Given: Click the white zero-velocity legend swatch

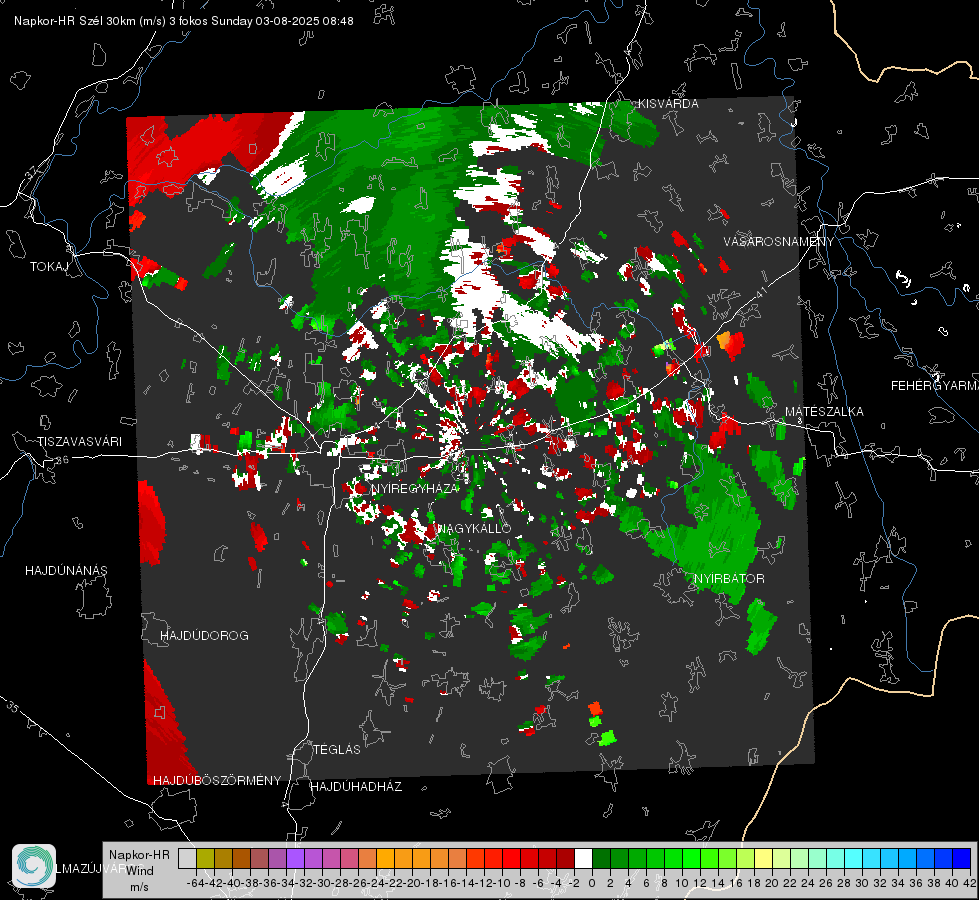Looking at the screenshot, I should [x=583, y=859].
